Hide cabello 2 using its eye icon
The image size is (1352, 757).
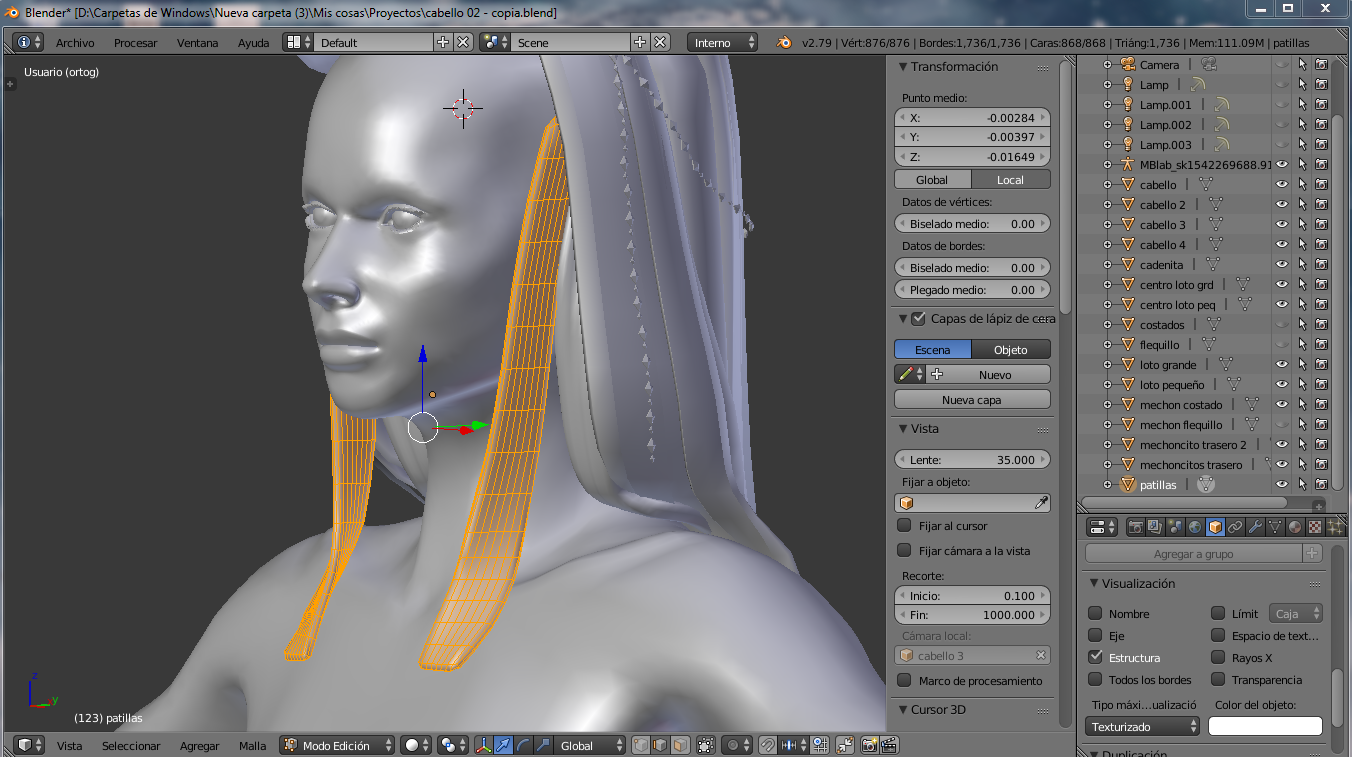pyautogui.click(x=1281, y=205)
